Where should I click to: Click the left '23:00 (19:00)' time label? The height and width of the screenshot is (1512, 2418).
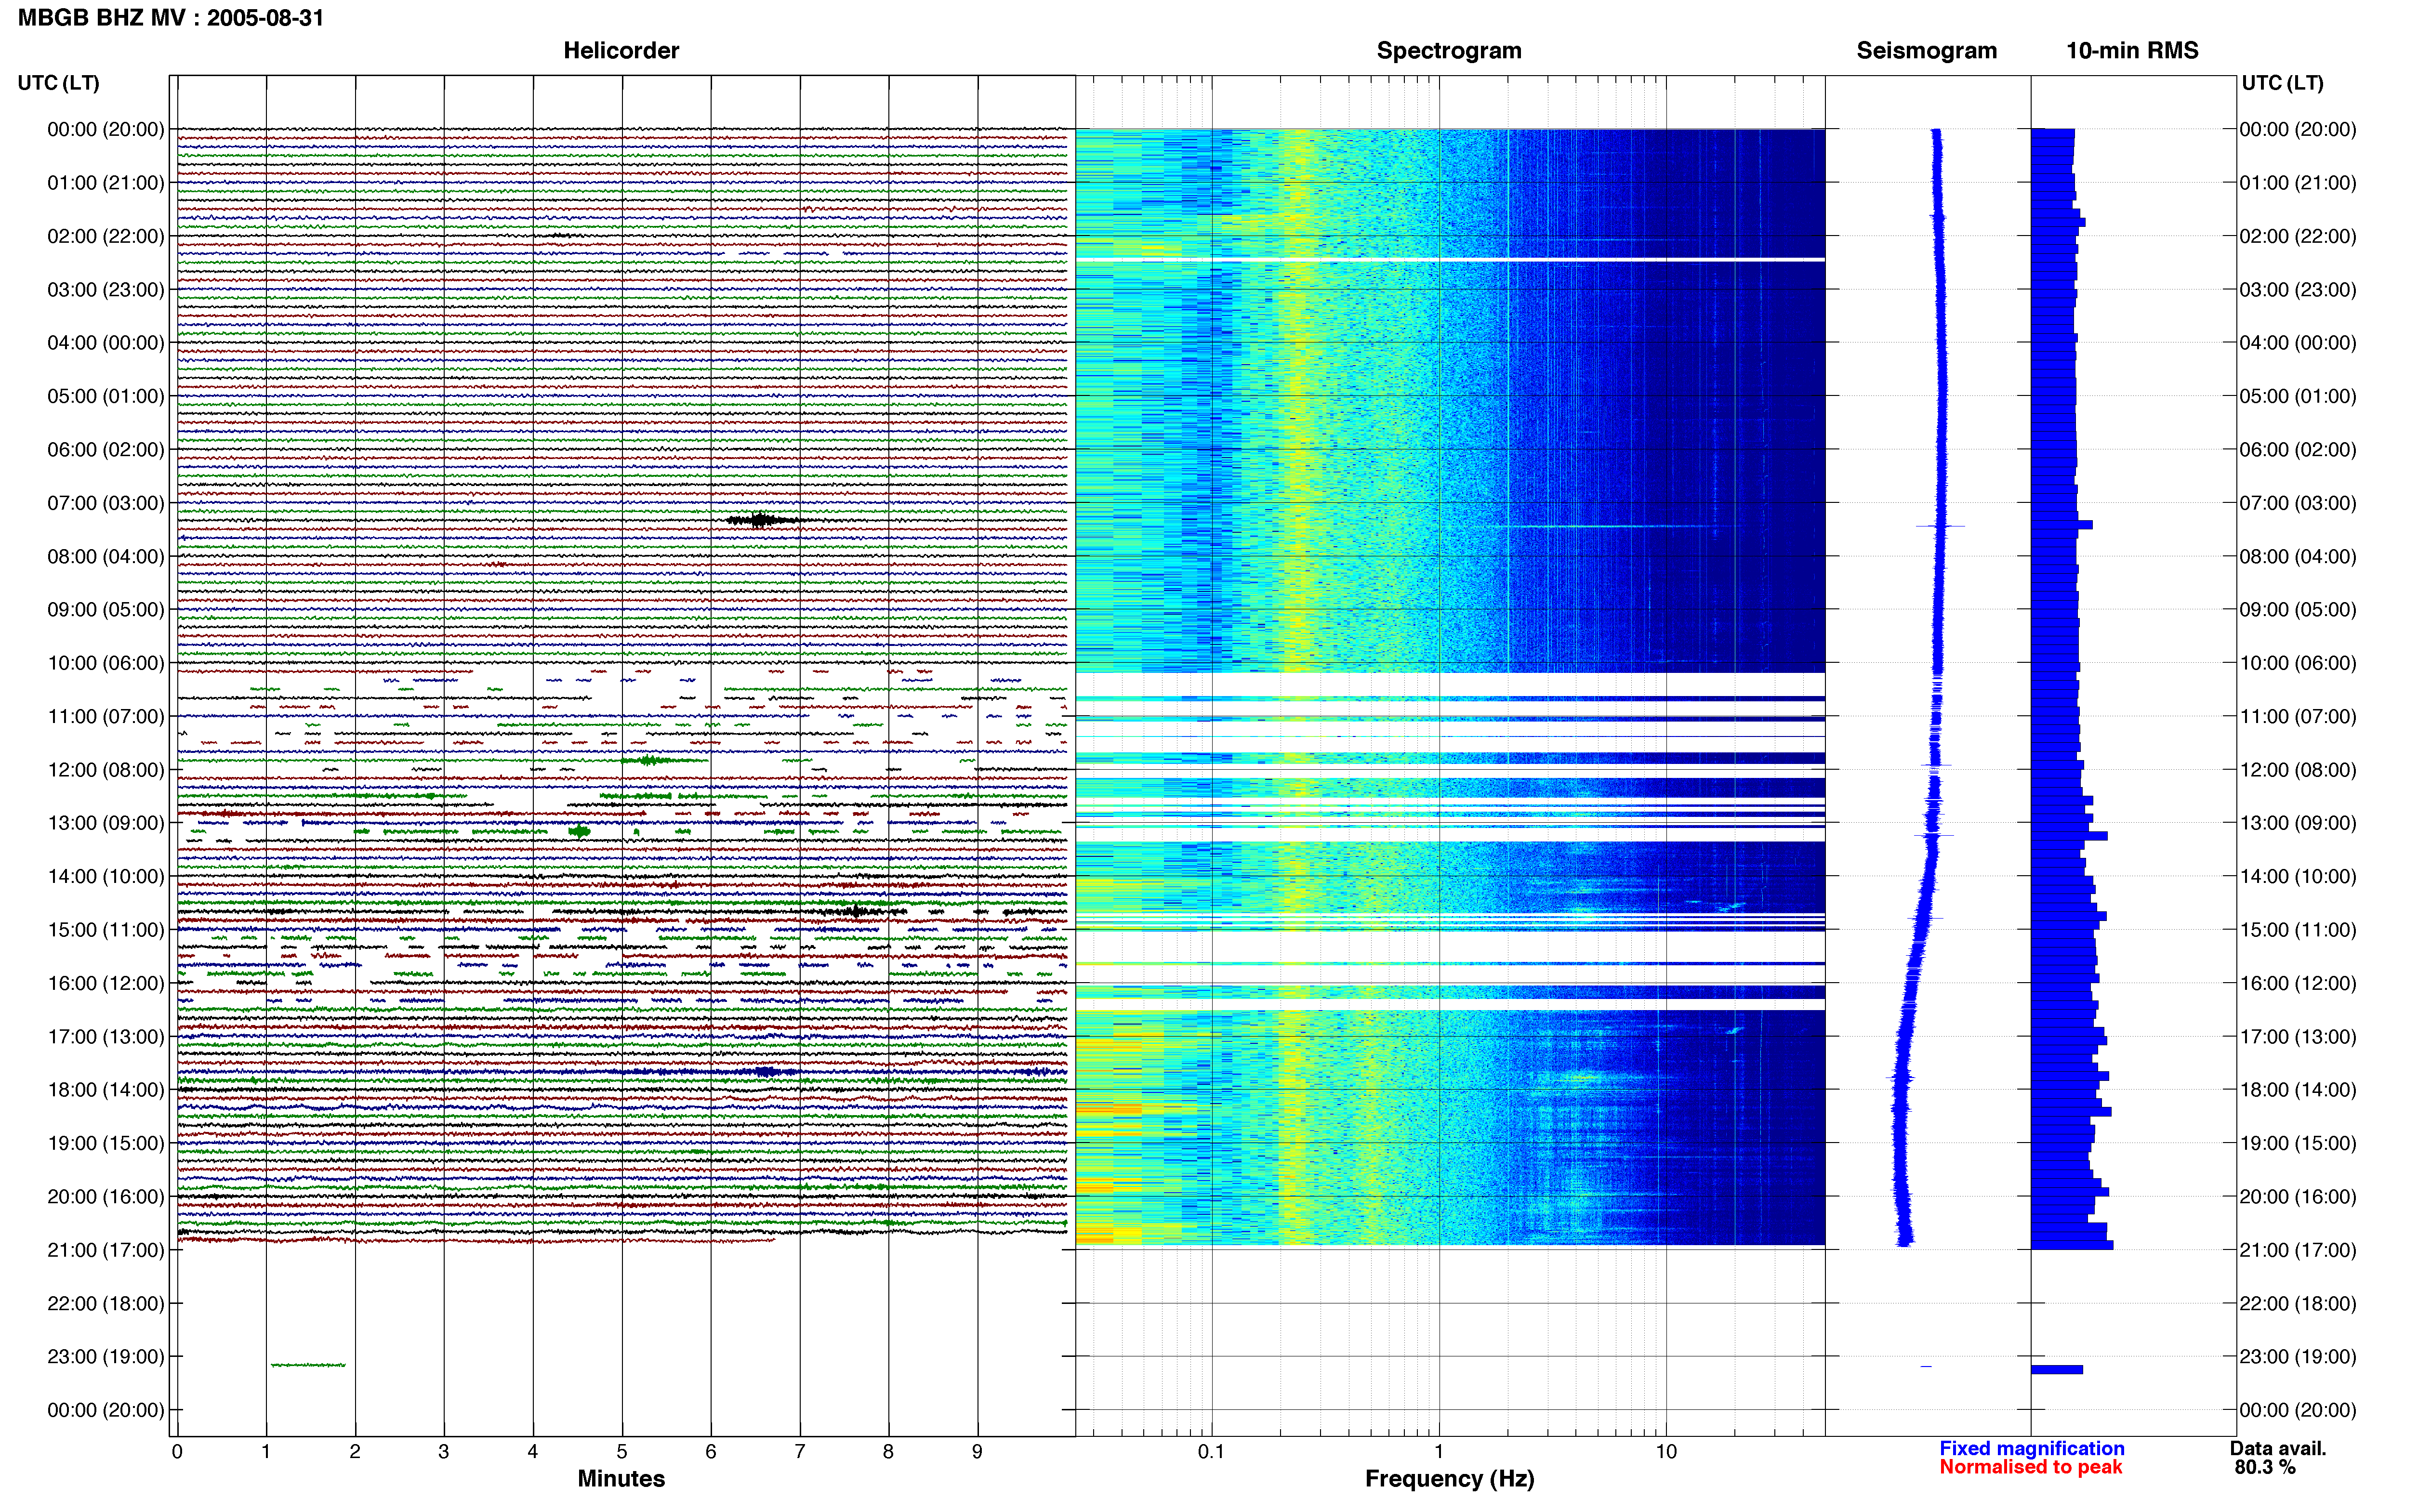tap(106, 1356)
